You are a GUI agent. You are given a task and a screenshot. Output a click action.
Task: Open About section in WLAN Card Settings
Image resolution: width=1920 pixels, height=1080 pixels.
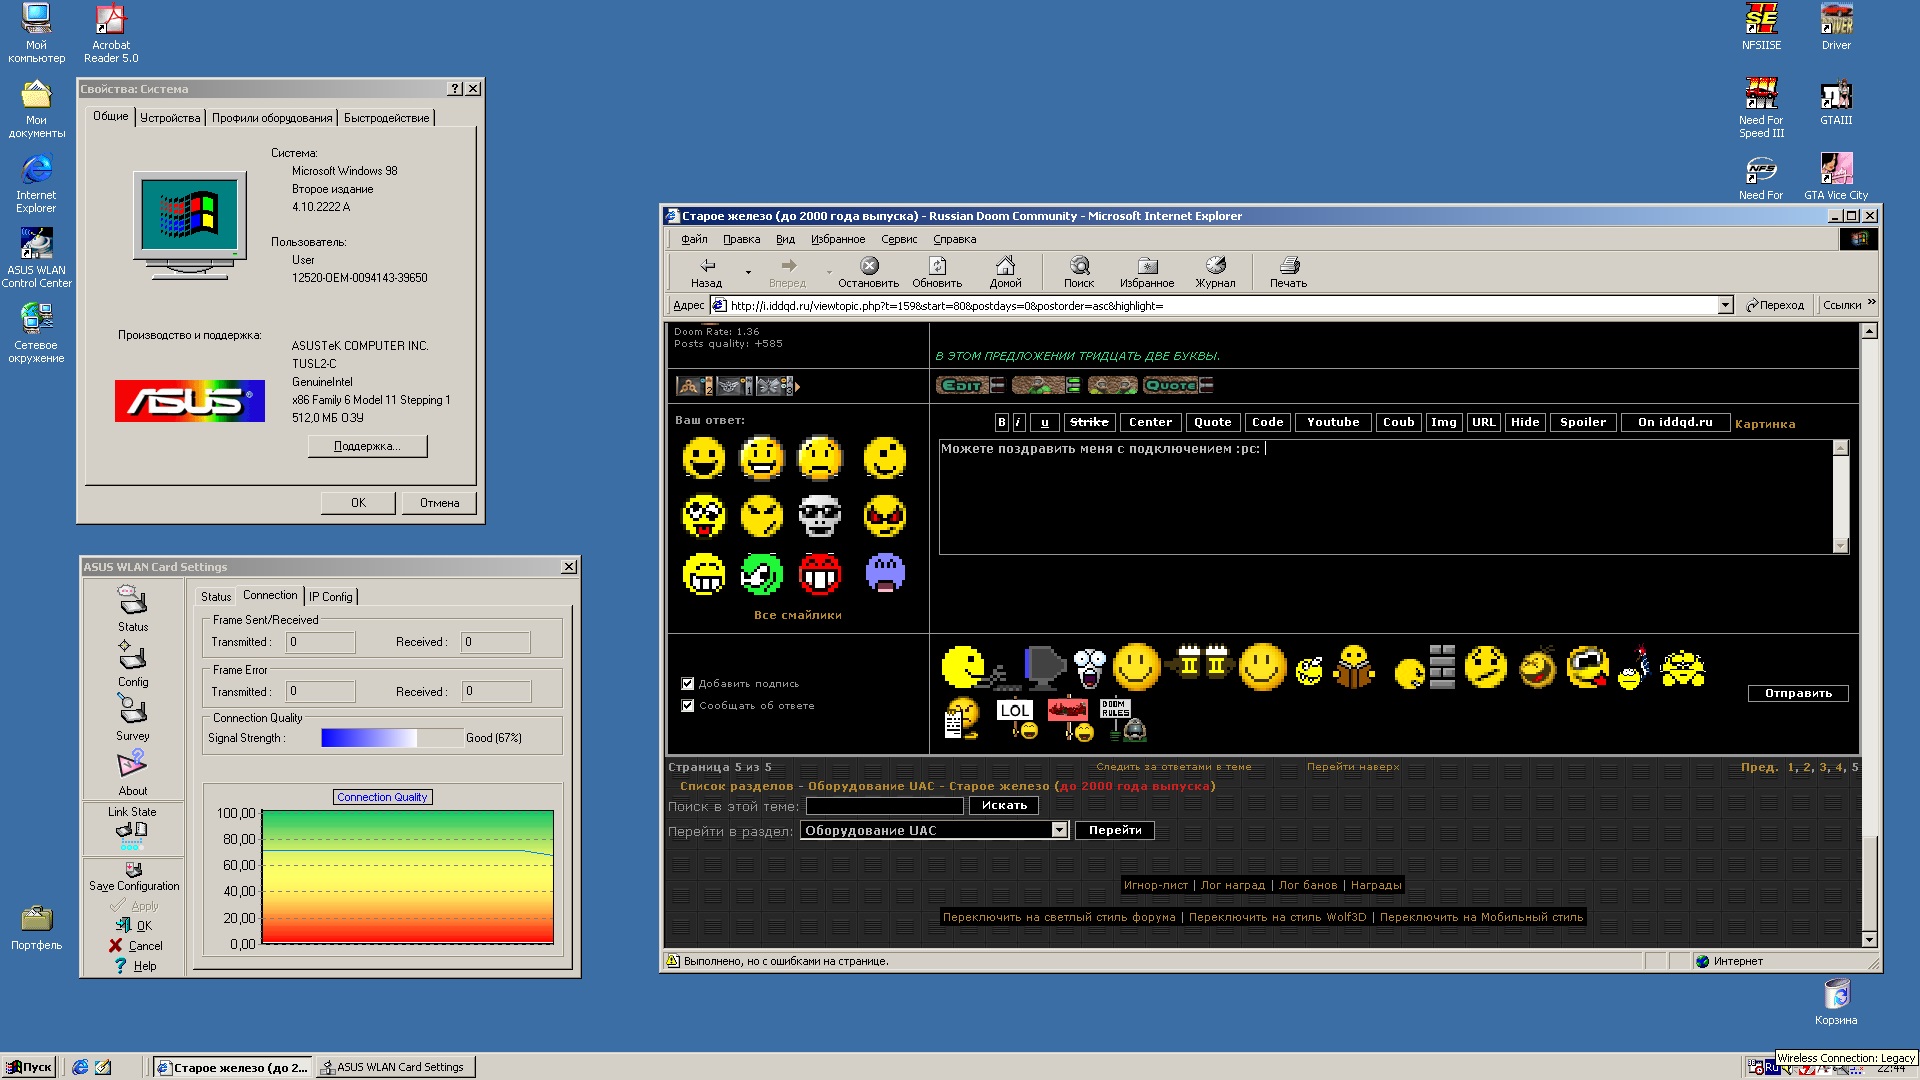click(x=133, y=773)
